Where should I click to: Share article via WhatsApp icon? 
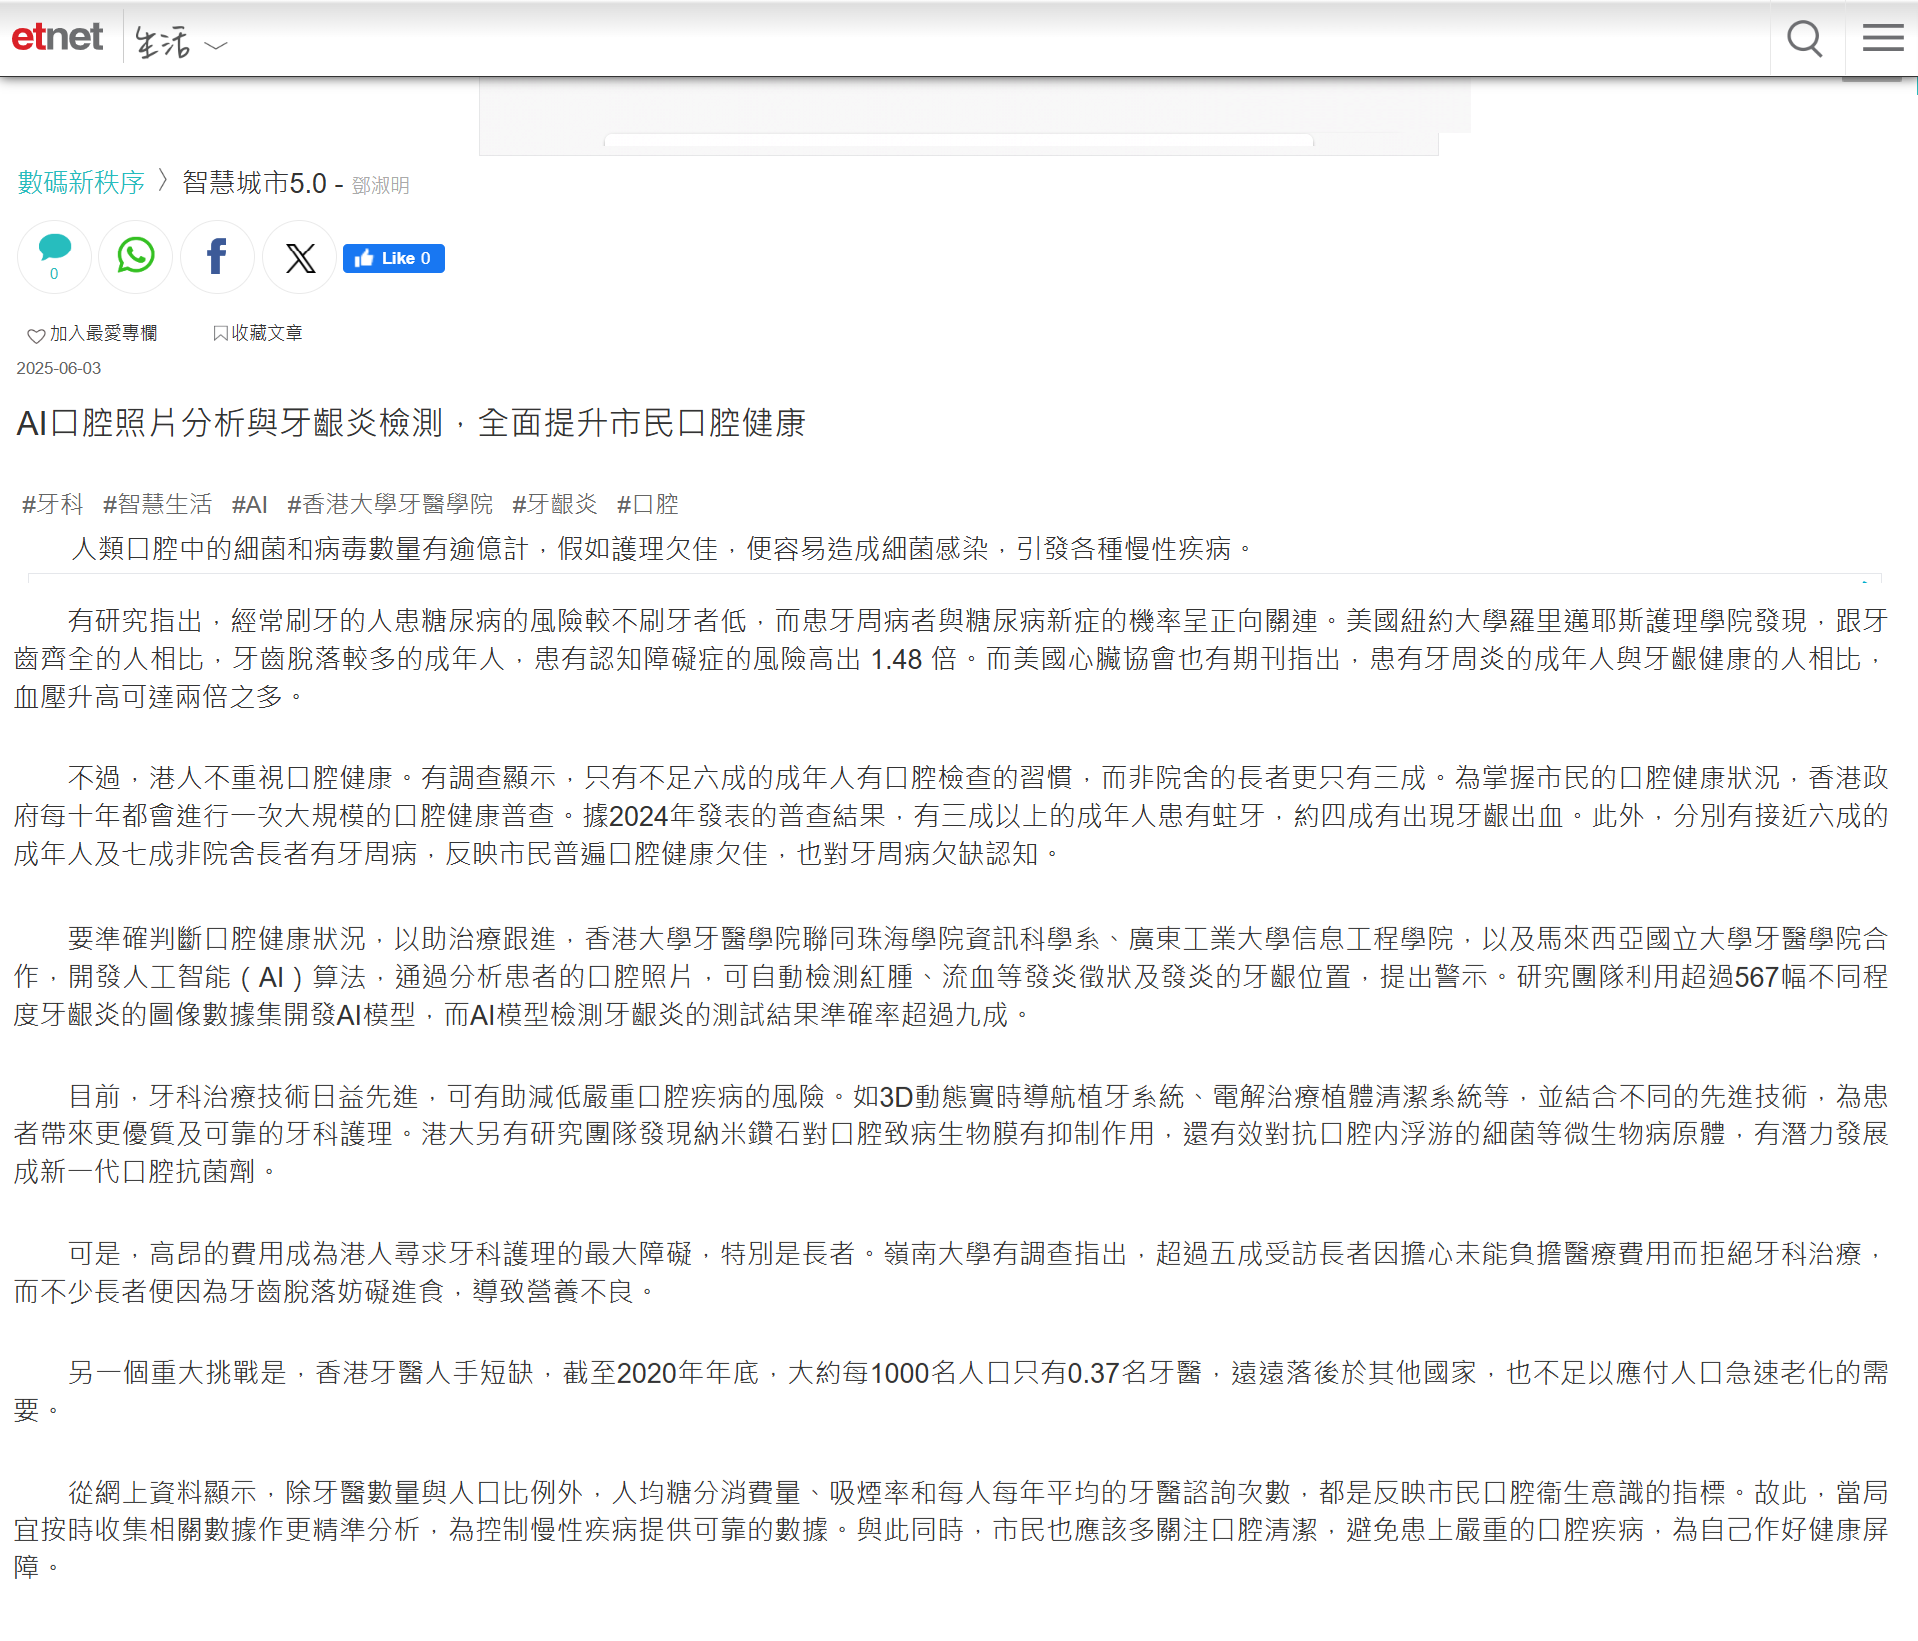pyautogui.click(x=136, y=257)
